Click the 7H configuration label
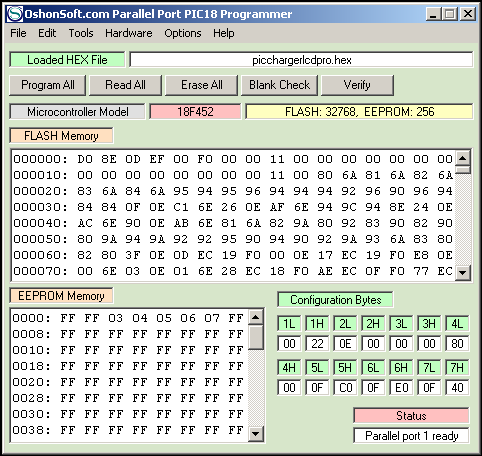 point(457,367)
